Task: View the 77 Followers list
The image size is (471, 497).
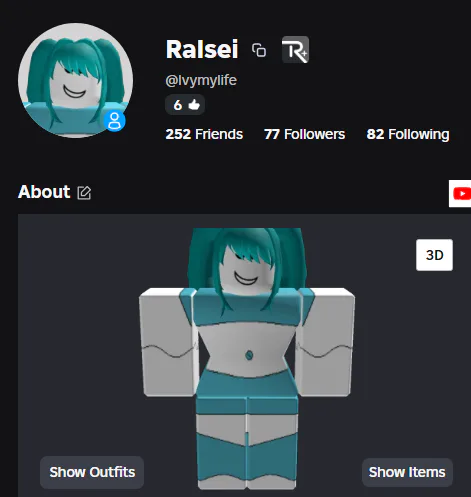Action: click(304, 134)
